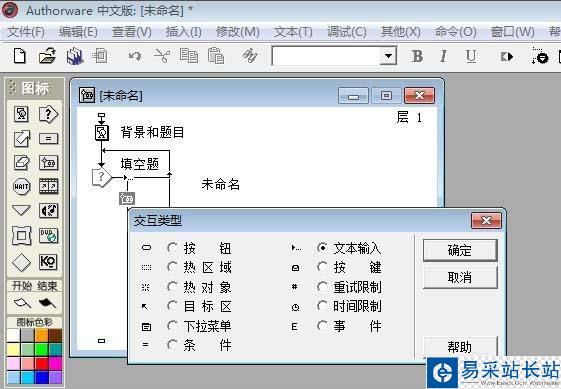Image resolution: width=561 pixels, height=389 pixels.
Task: Select the 重试限制 radio button
Action: [x=322, y=286]
